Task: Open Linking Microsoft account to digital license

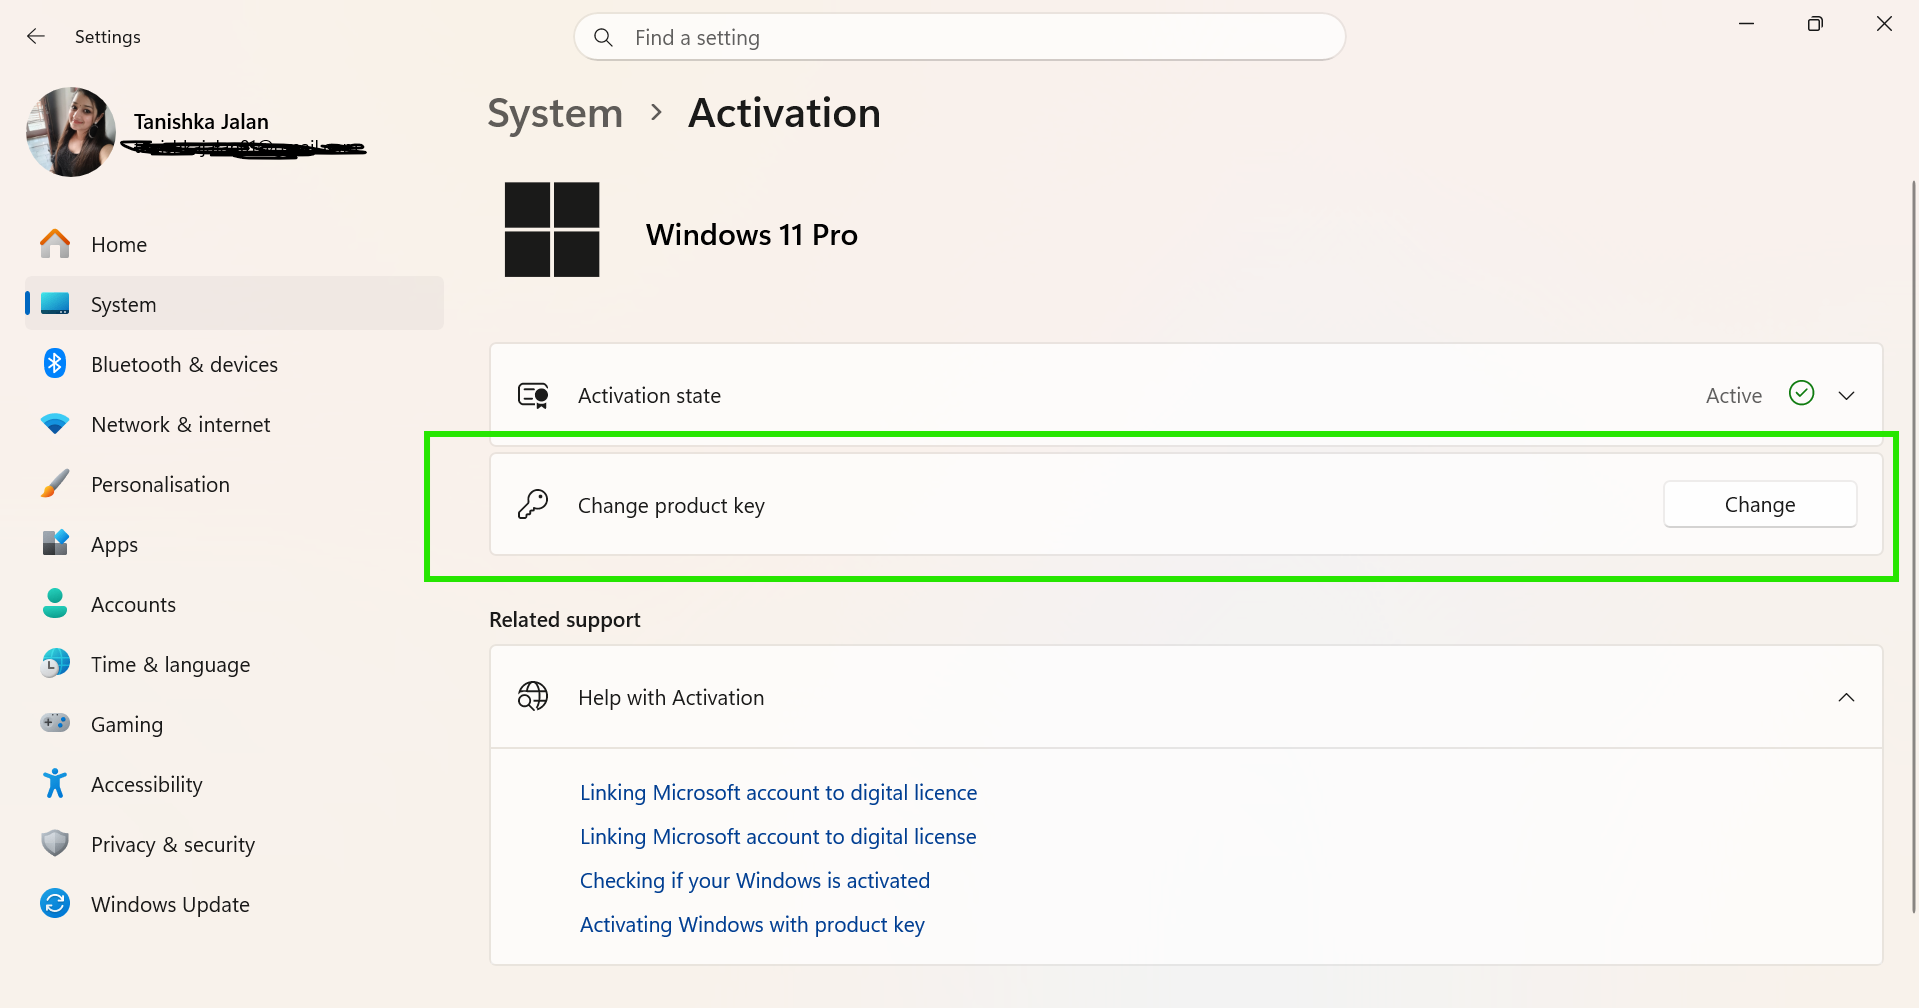Action: [x=778, y=836]
